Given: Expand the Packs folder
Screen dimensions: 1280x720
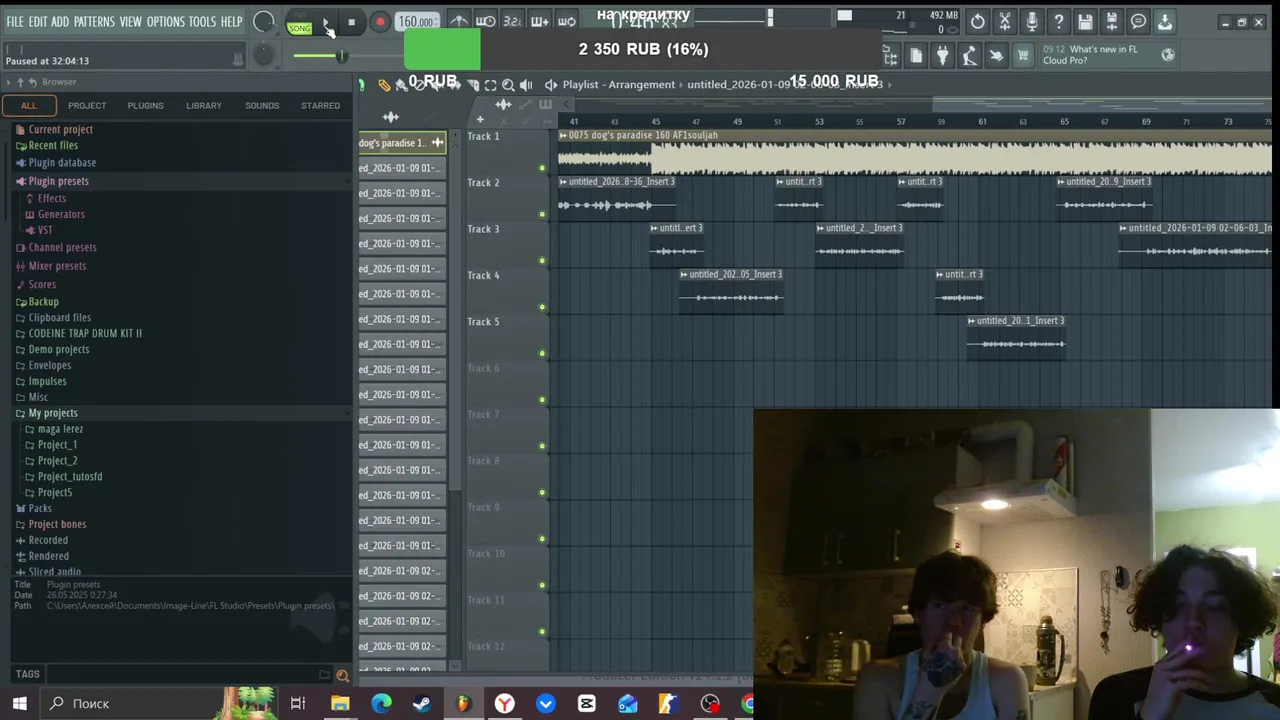Looking at the screenshot, I should 40,508.
